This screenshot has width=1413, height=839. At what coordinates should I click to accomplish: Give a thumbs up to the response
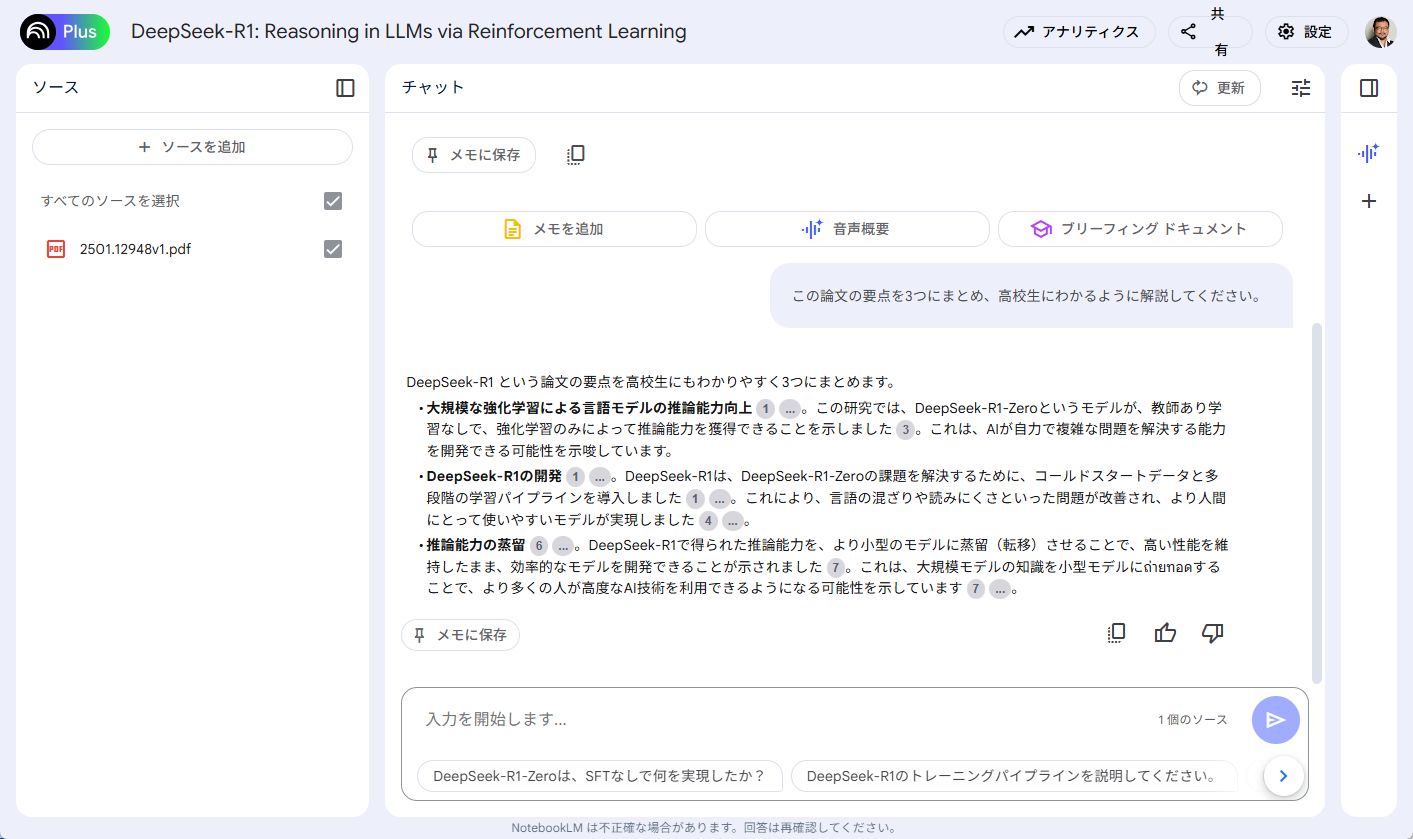click(1164, 632)
